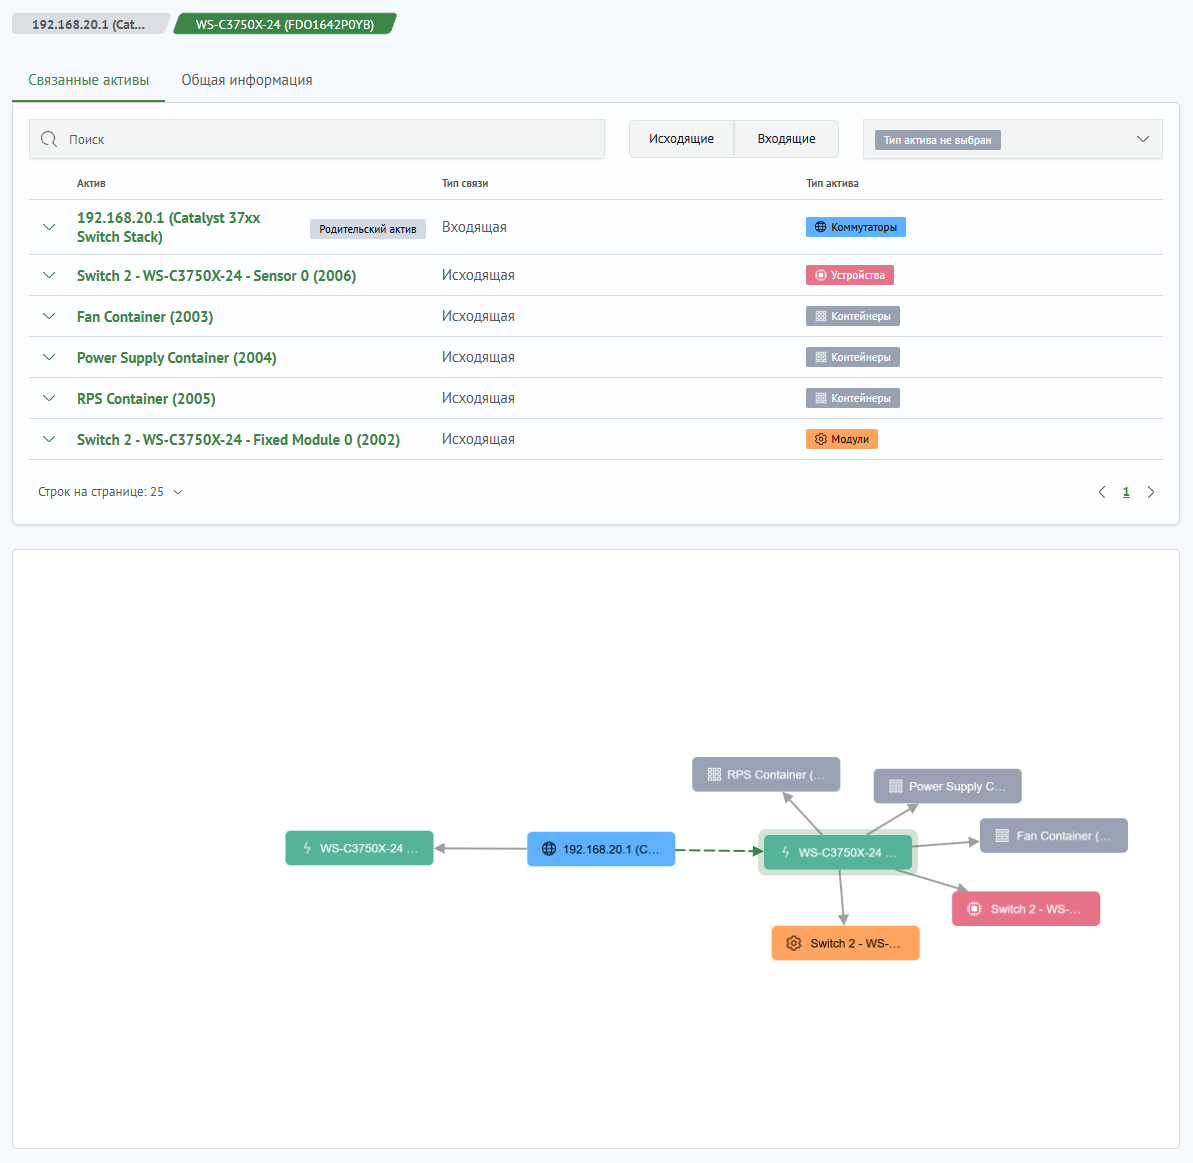Click the search magnifier icon

[49, 139]
